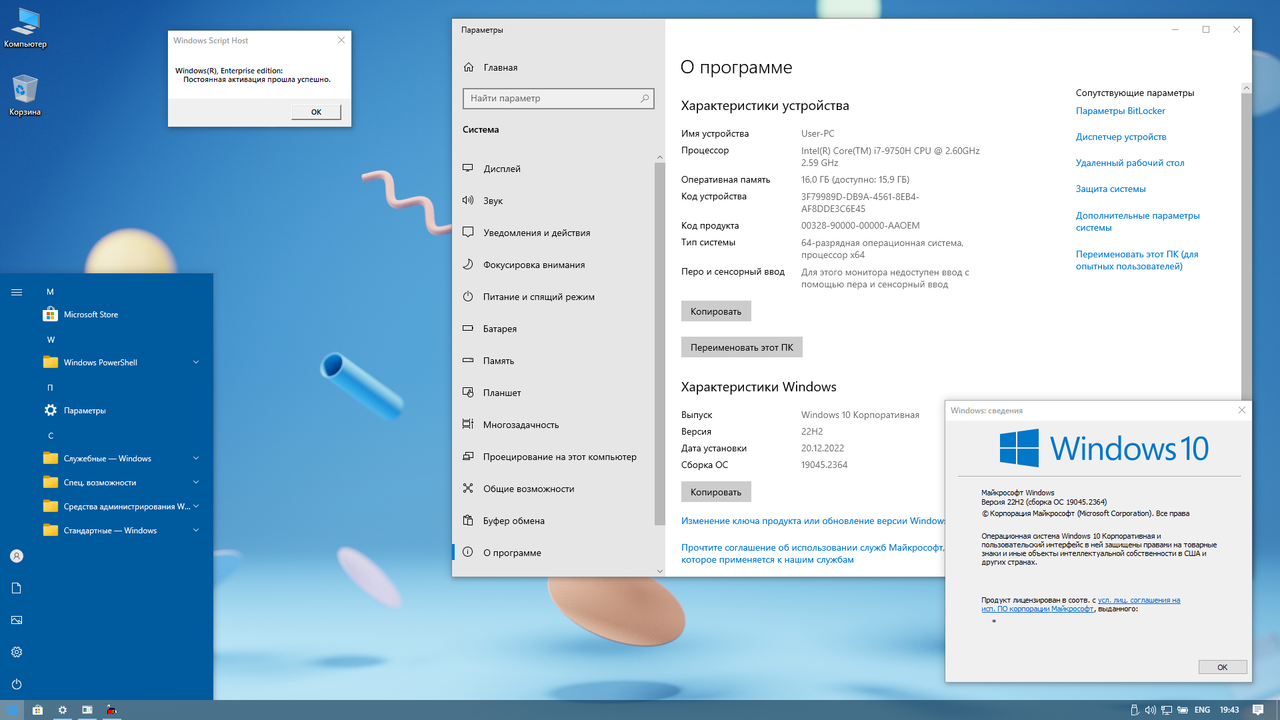Click the letter M header in Start list

click(x=50, y=291)
